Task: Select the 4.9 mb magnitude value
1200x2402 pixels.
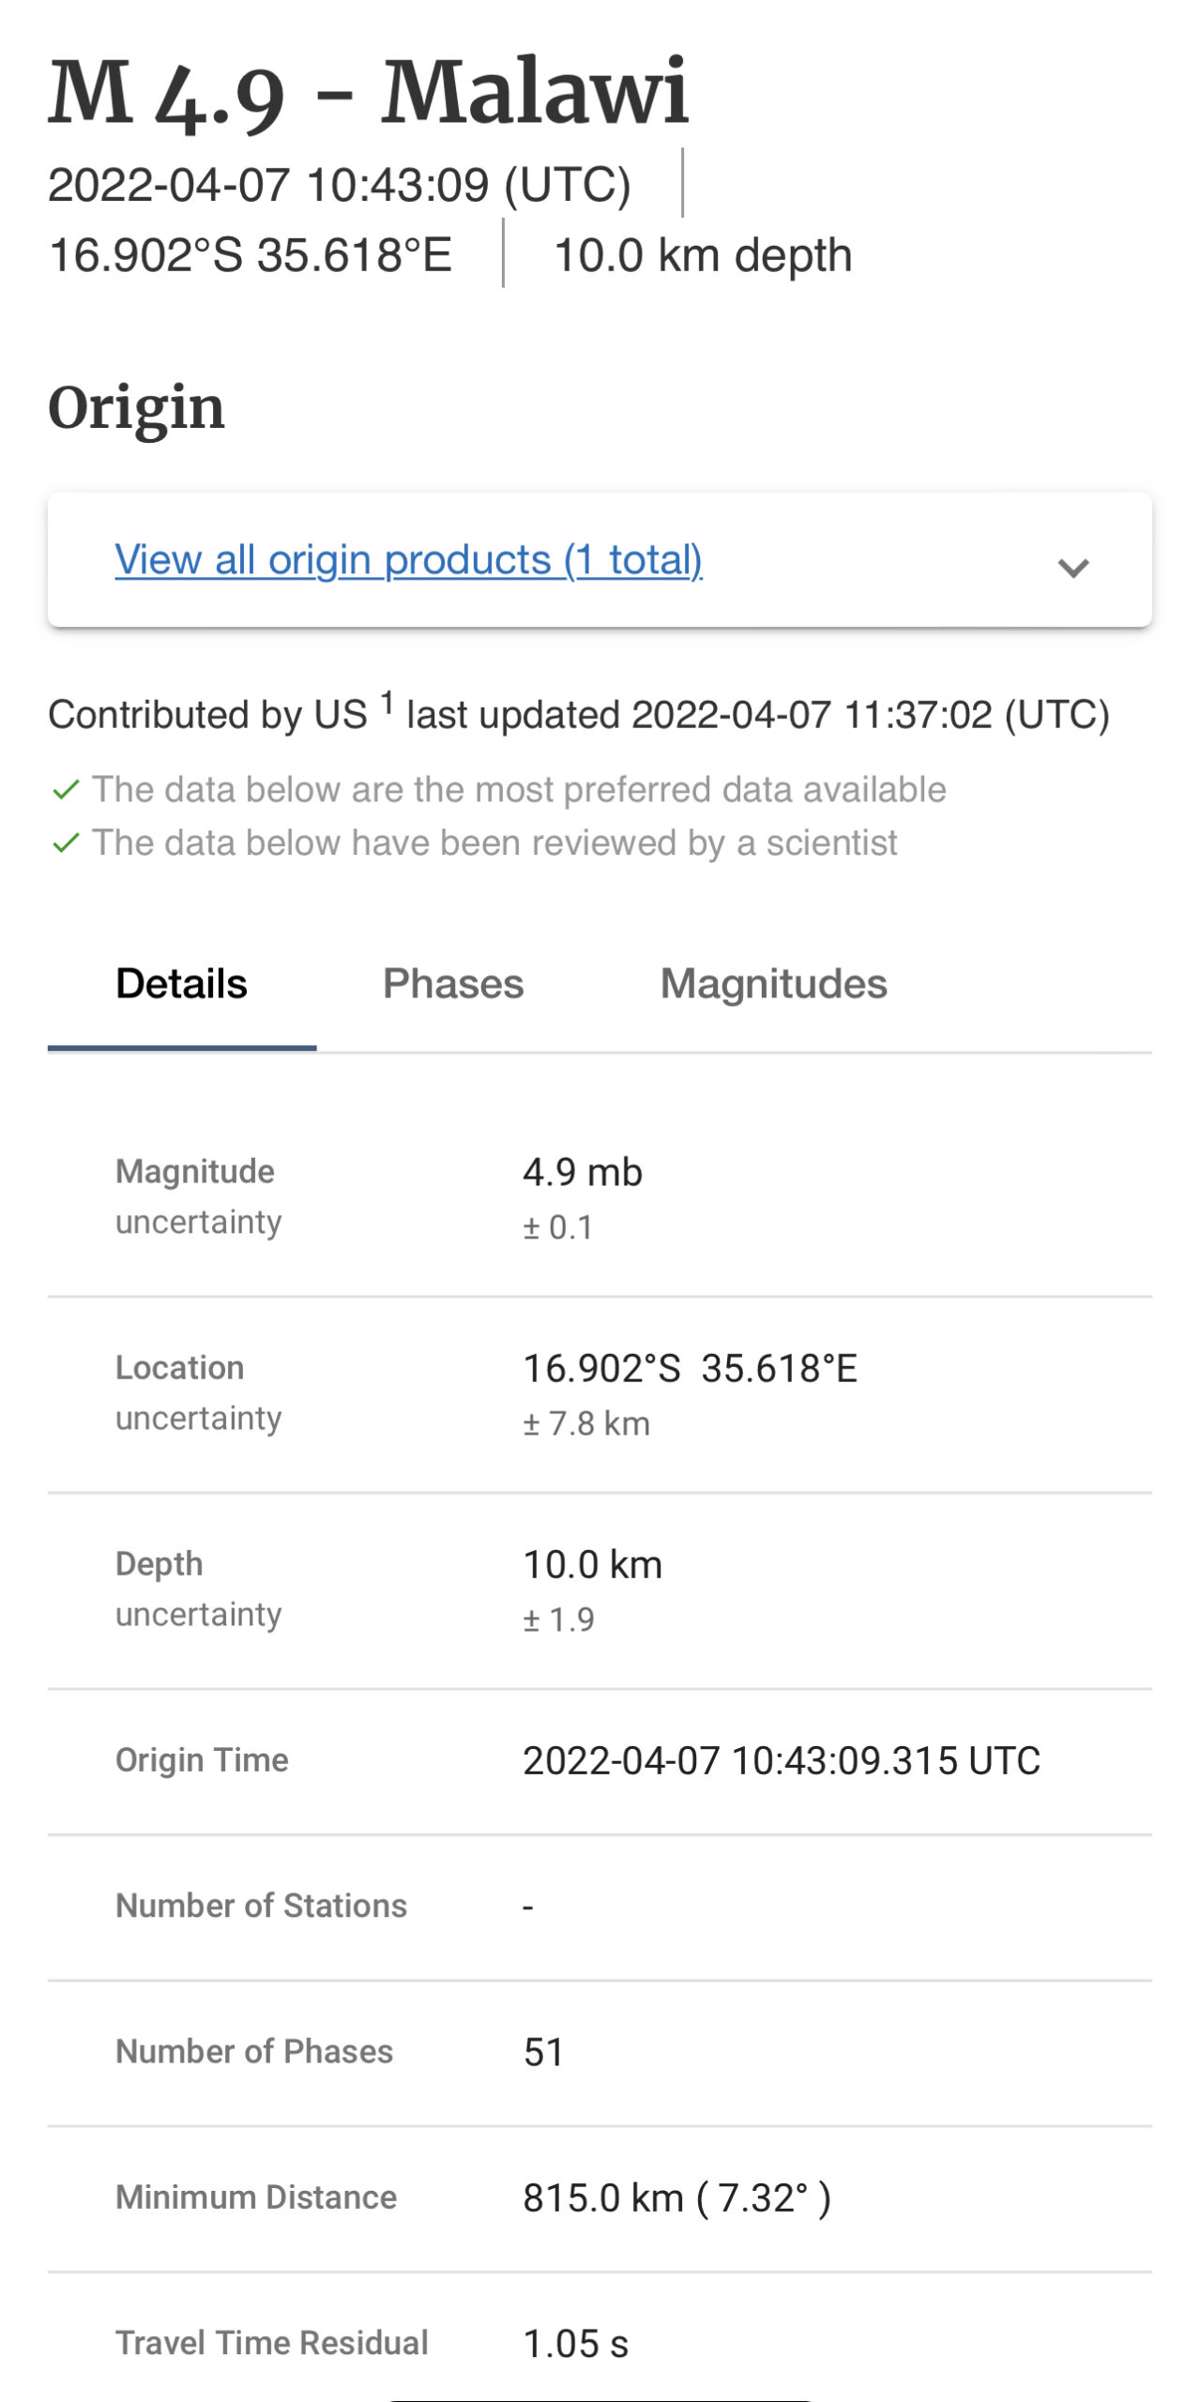Action: pos(582,1172)
